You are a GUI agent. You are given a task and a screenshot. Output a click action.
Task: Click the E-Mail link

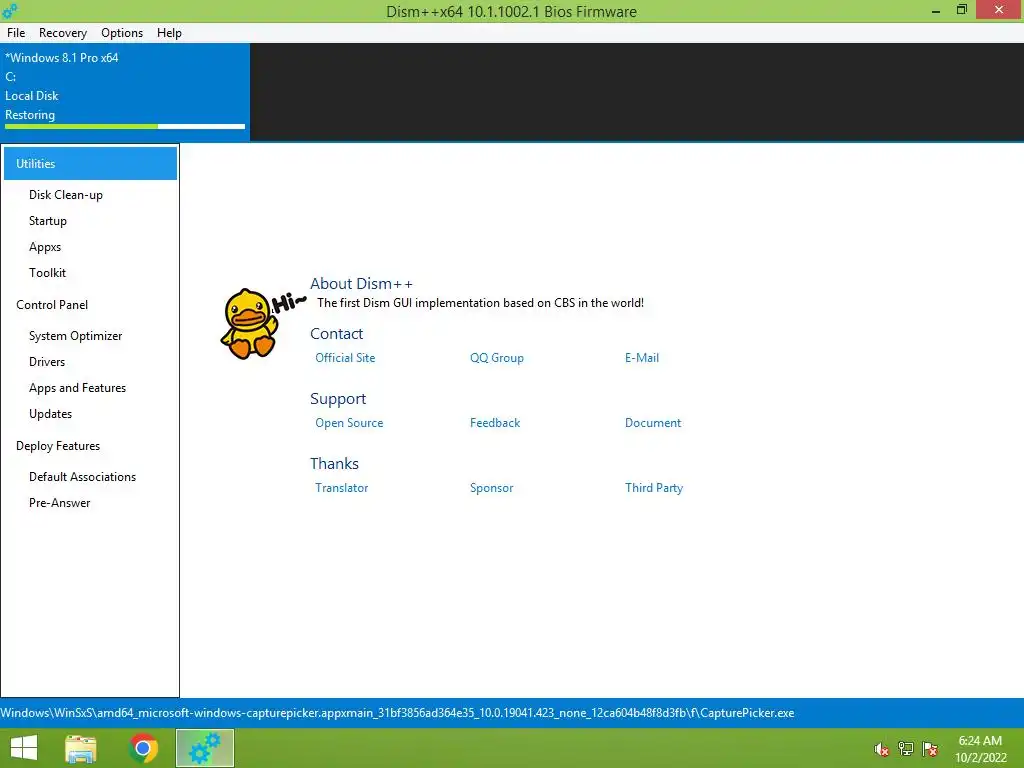pyautogui.click(x=641, y=358)
